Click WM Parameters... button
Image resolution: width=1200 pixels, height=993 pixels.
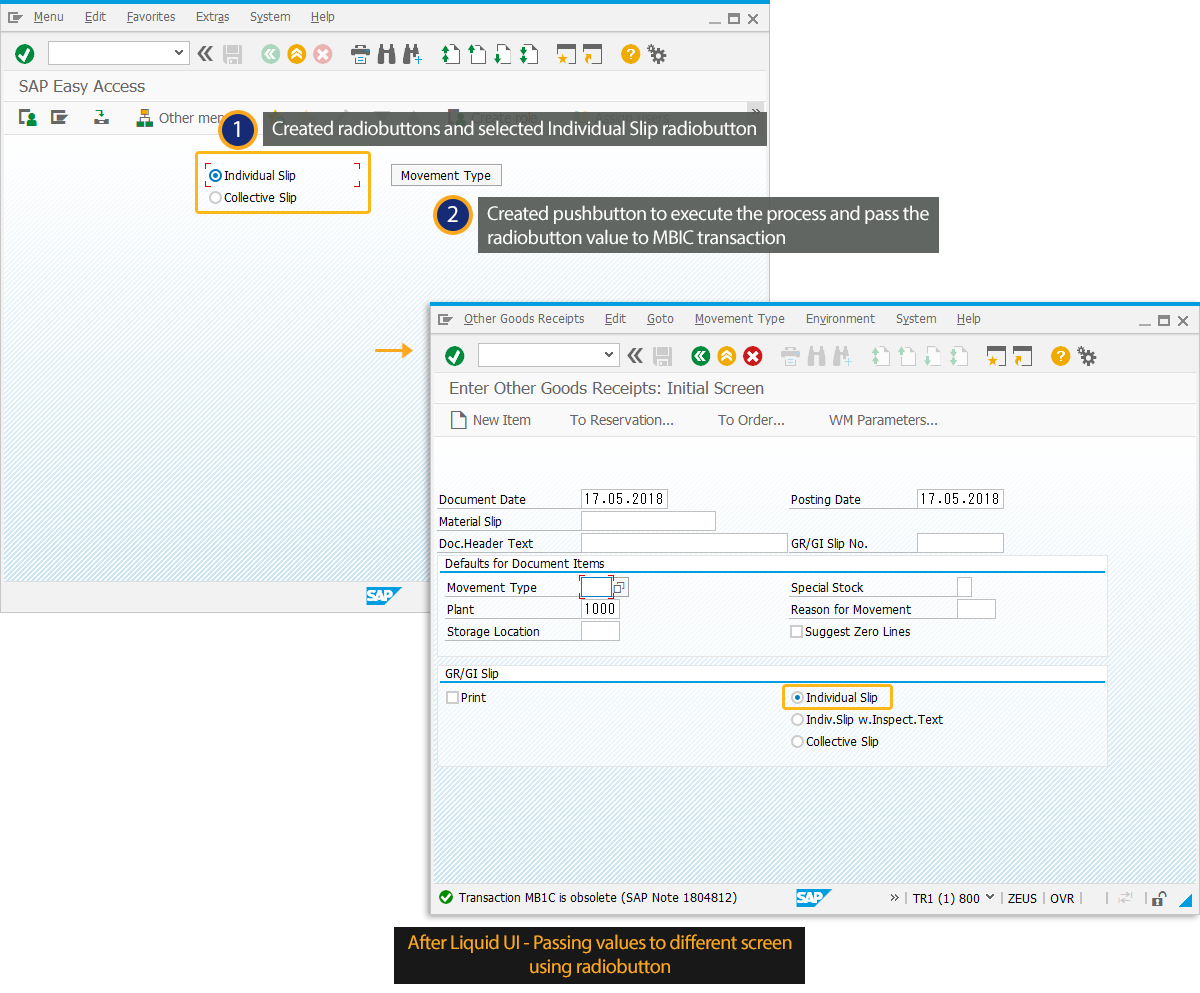[883, 420]
